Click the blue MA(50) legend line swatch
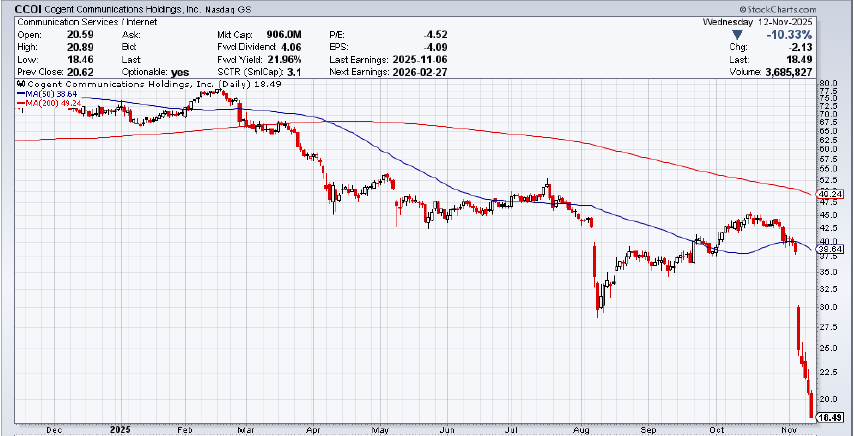Image resolution: width=854 pixels, height=436 pixels. [x=21, y=94]
